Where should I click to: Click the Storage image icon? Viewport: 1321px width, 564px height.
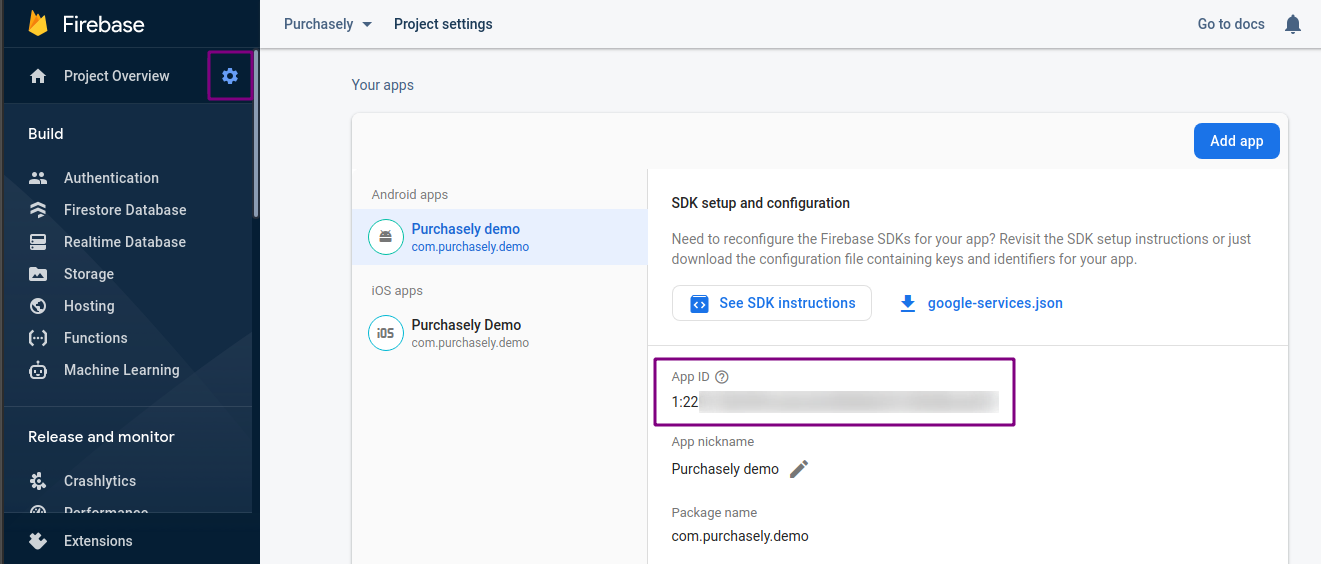[38, 274]
